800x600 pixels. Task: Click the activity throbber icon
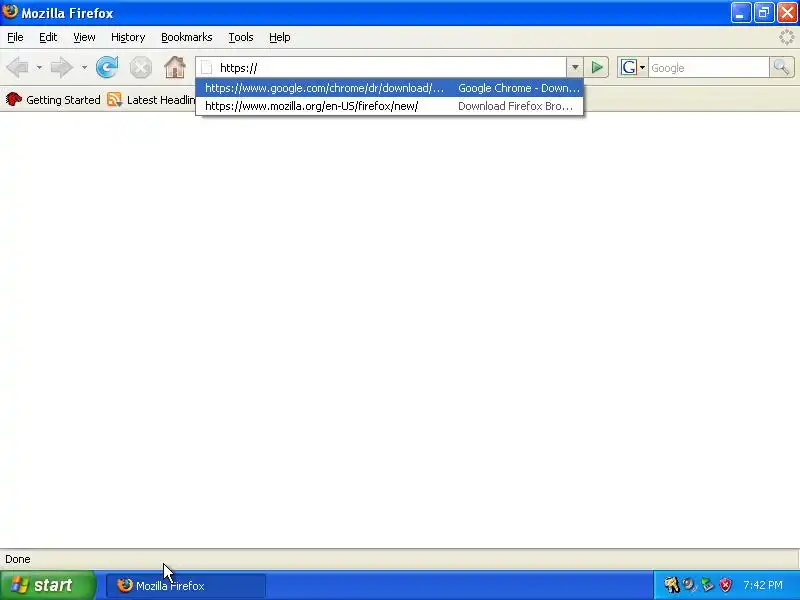(787, 37)
